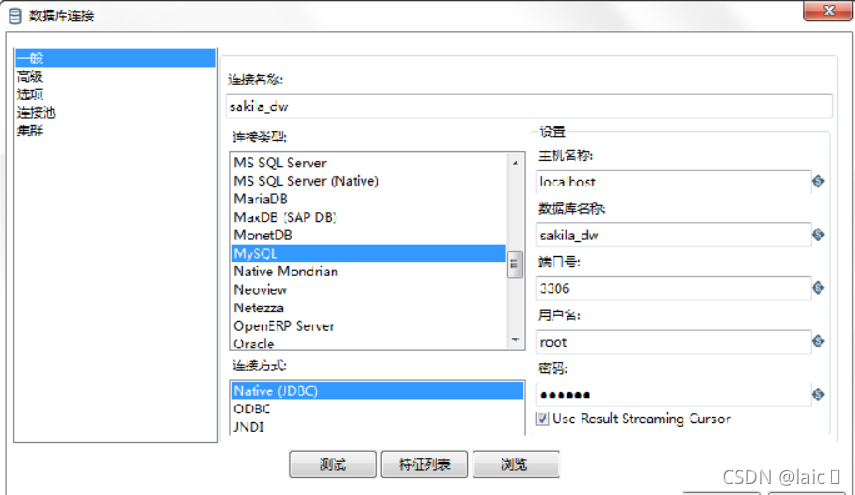Click the 测试 button

[333, 464]
